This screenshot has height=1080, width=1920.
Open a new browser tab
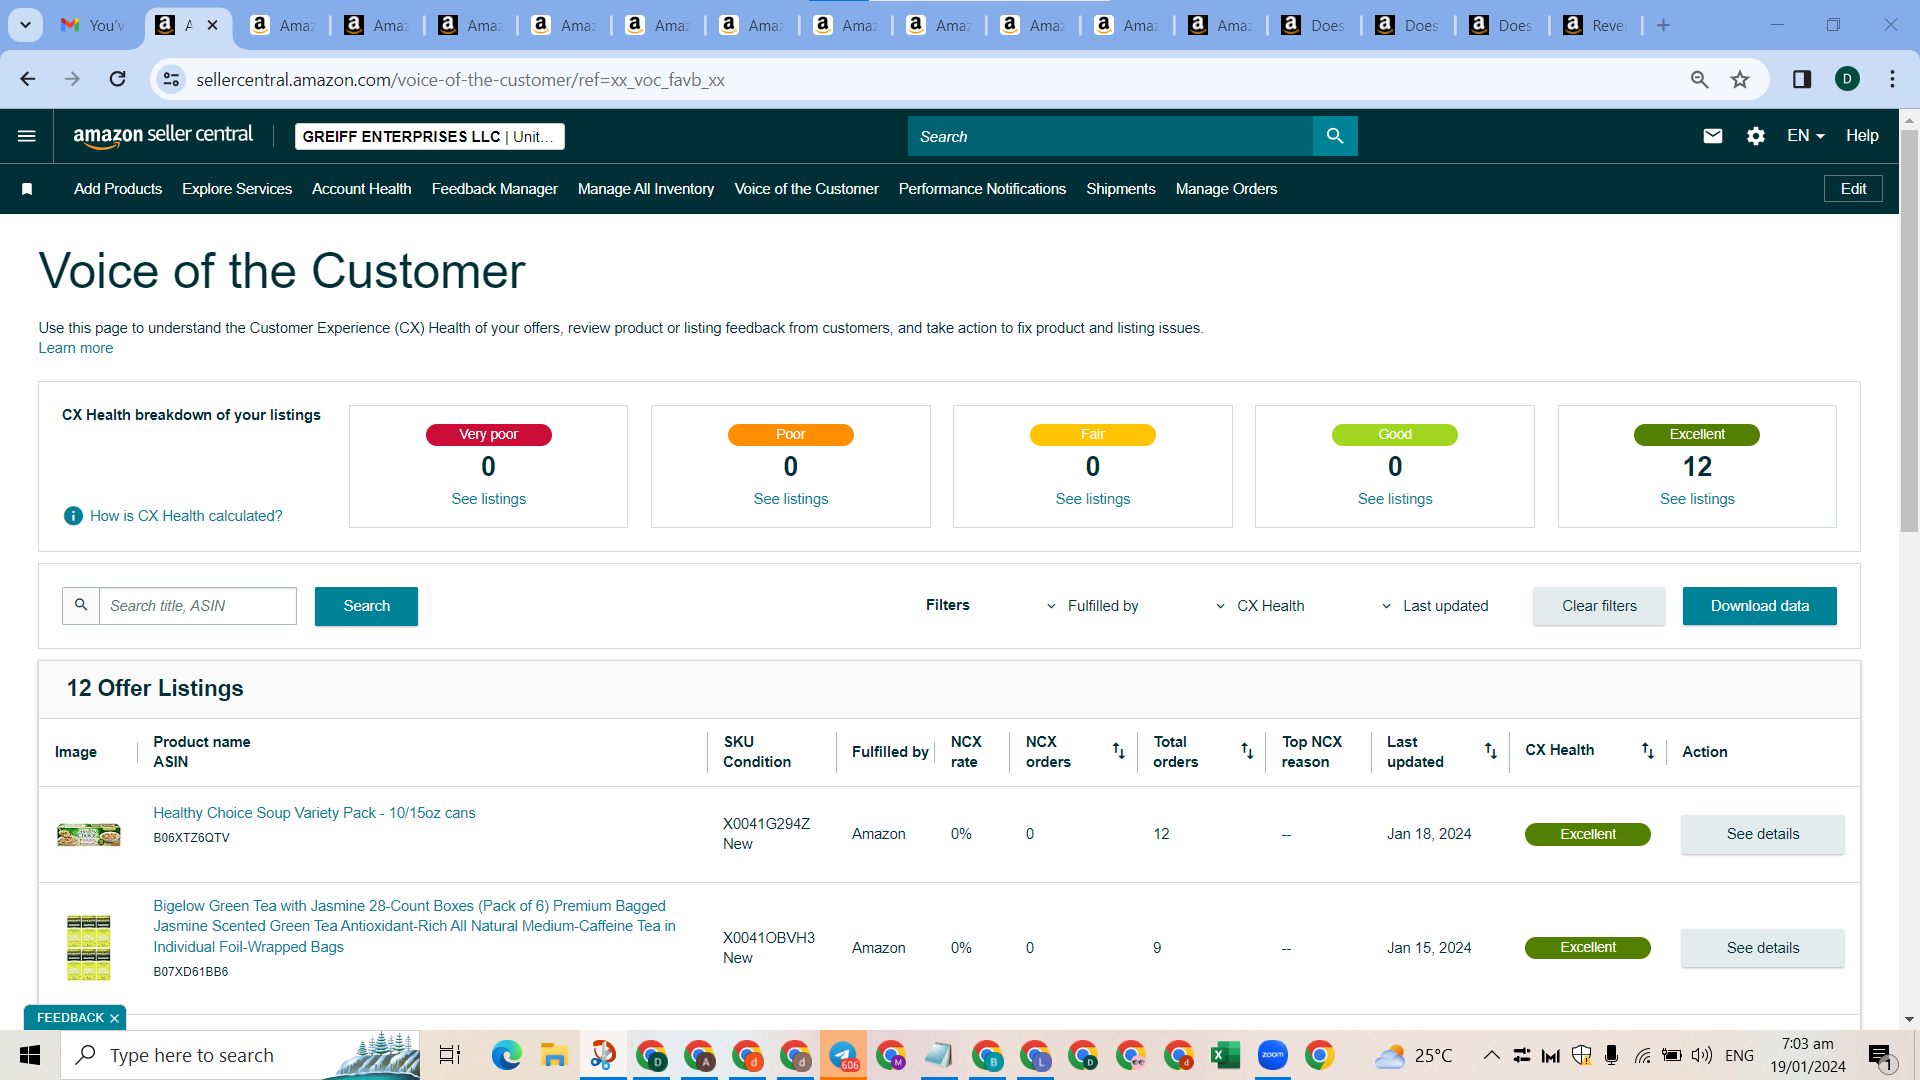[x=1663, y=25]
